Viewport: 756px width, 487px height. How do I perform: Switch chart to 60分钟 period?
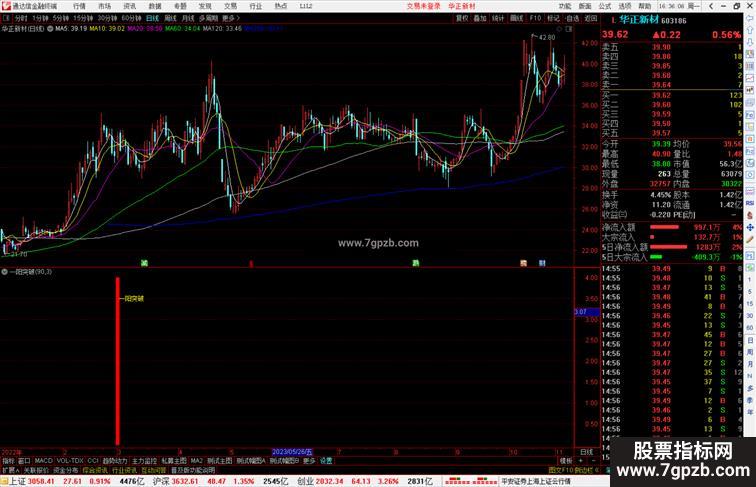tap(131, 18)
